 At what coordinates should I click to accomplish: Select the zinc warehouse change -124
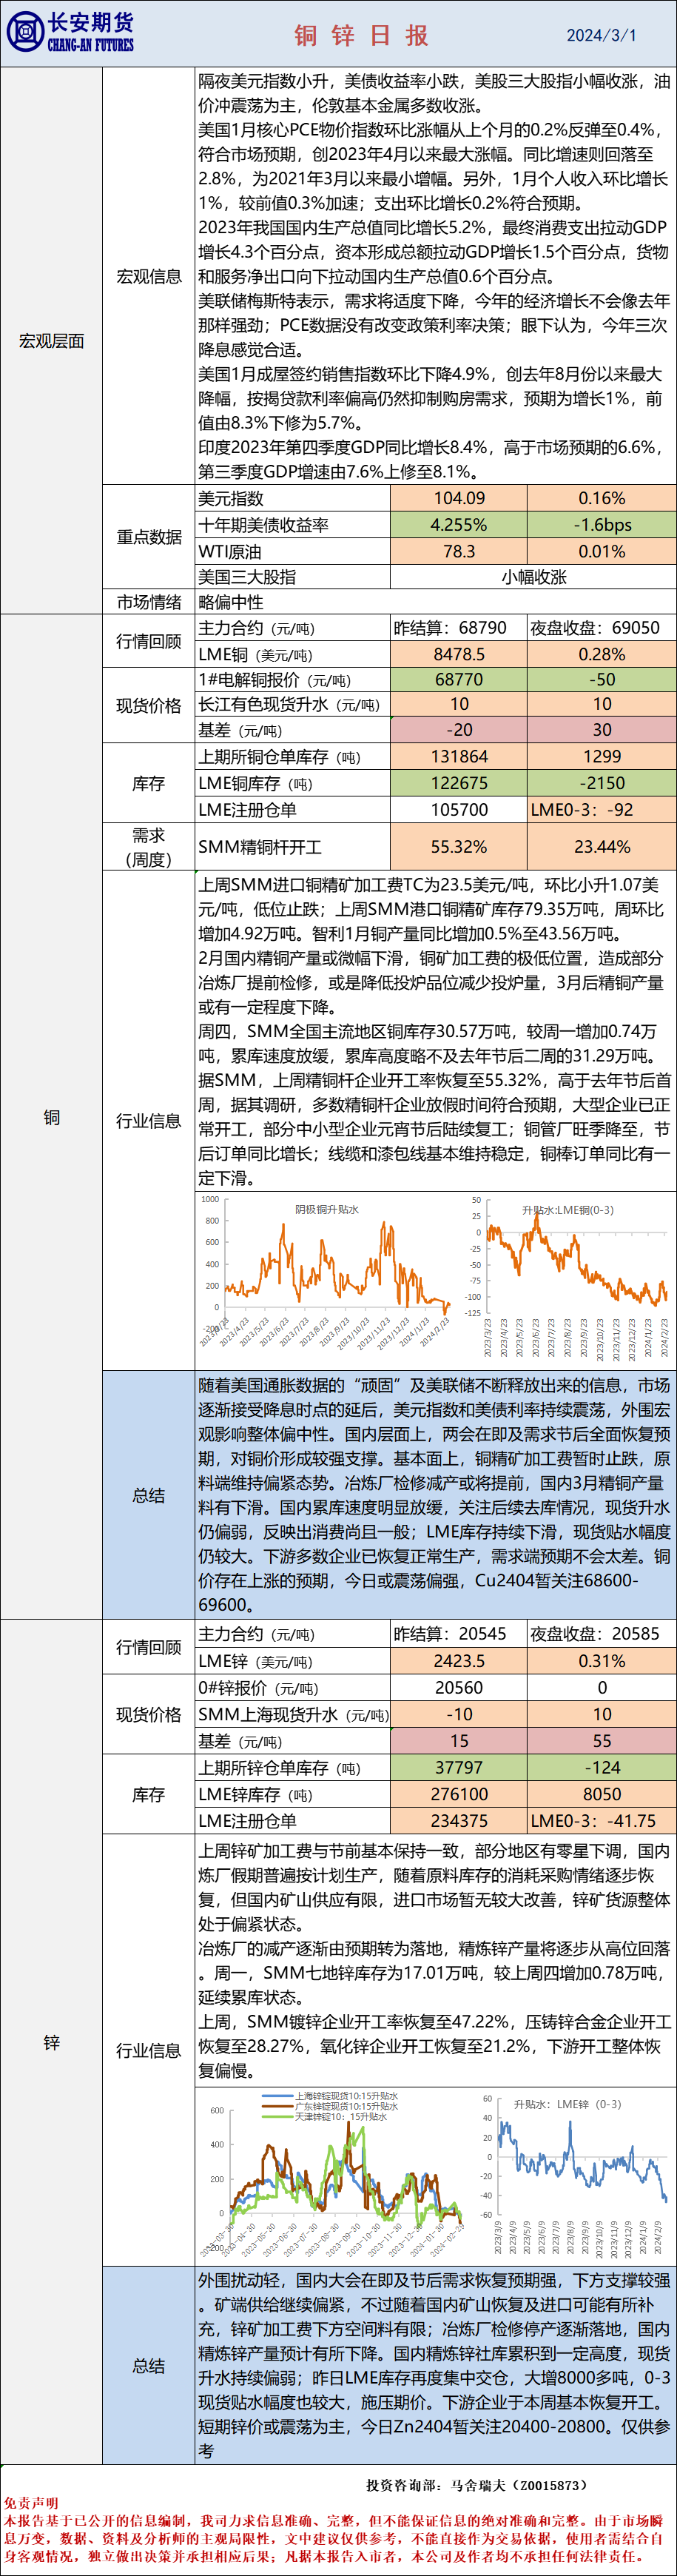(x=602, y=1767)
